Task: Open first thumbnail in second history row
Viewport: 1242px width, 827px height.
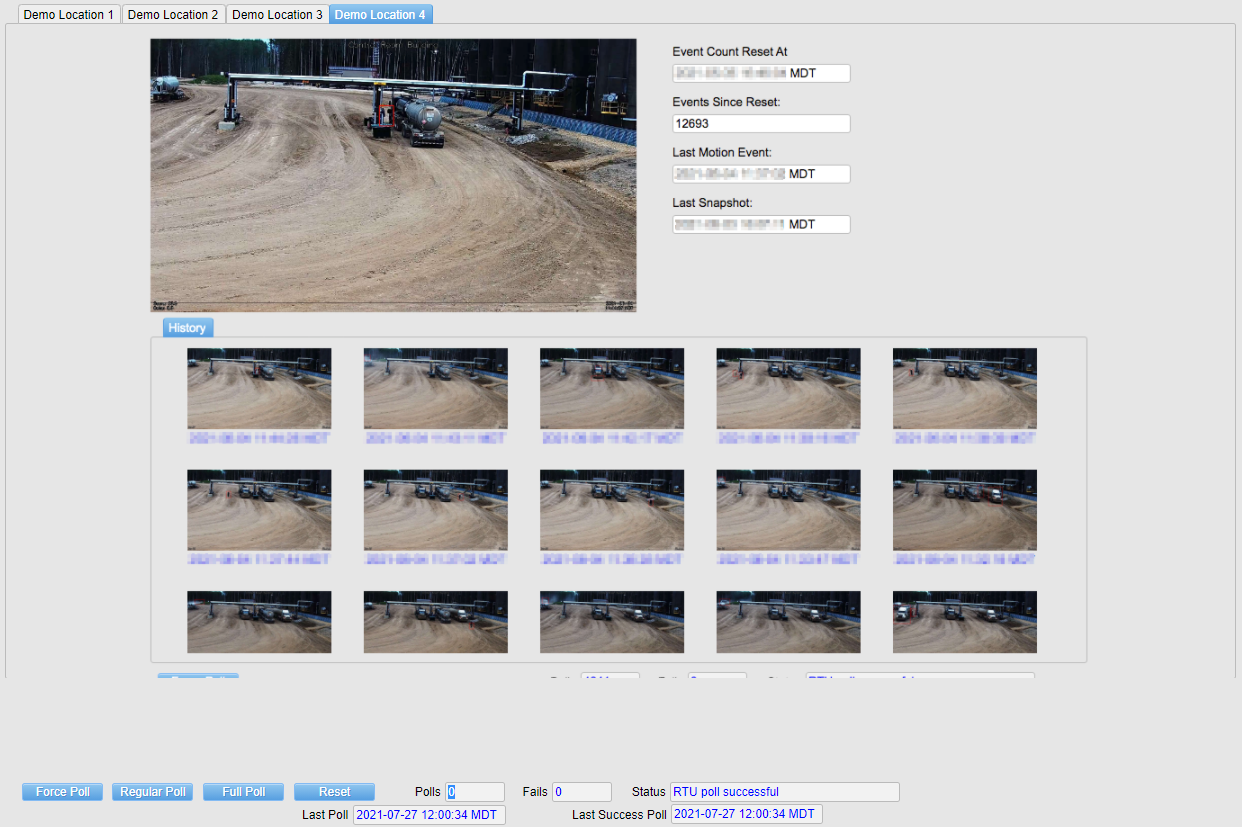Action: tap(259, 510)
